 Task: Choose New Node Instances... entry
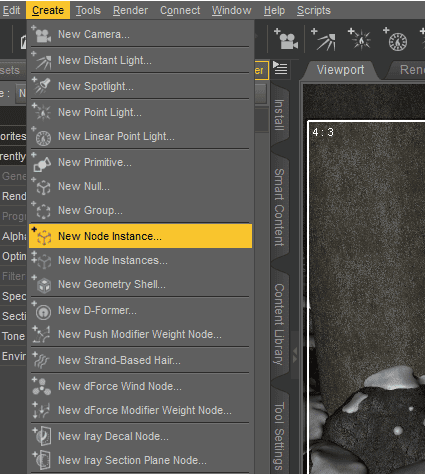[x=140, y=260]
